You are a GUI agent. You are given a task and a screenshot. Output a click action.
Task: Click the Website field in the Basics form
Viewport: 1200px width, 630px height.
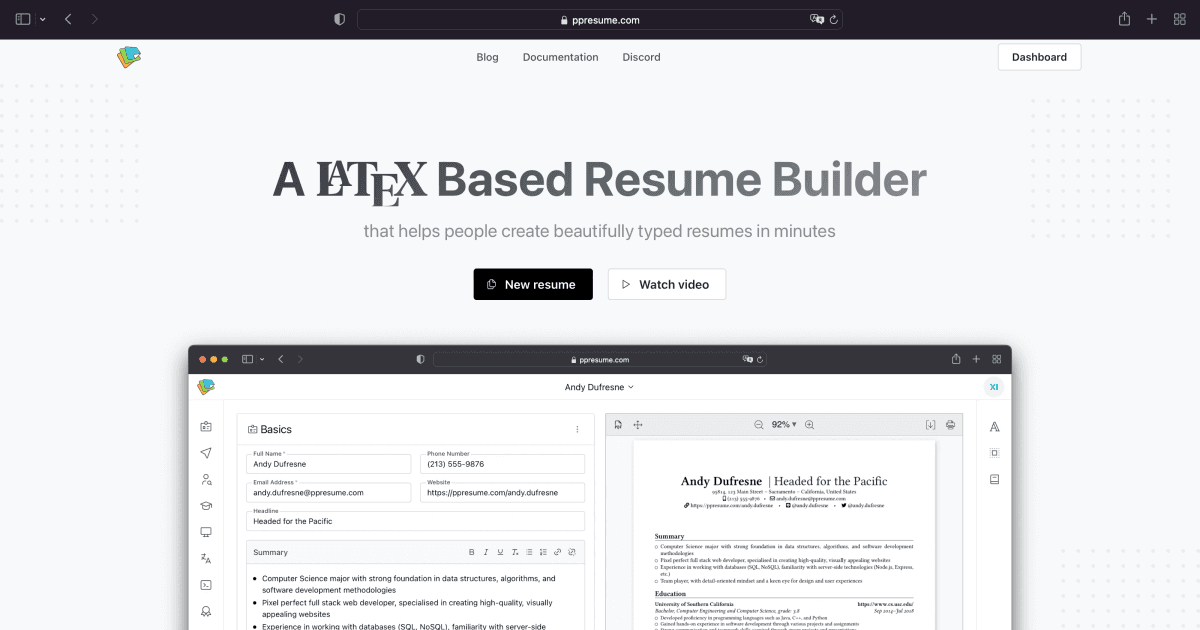[x=502, y=492]
